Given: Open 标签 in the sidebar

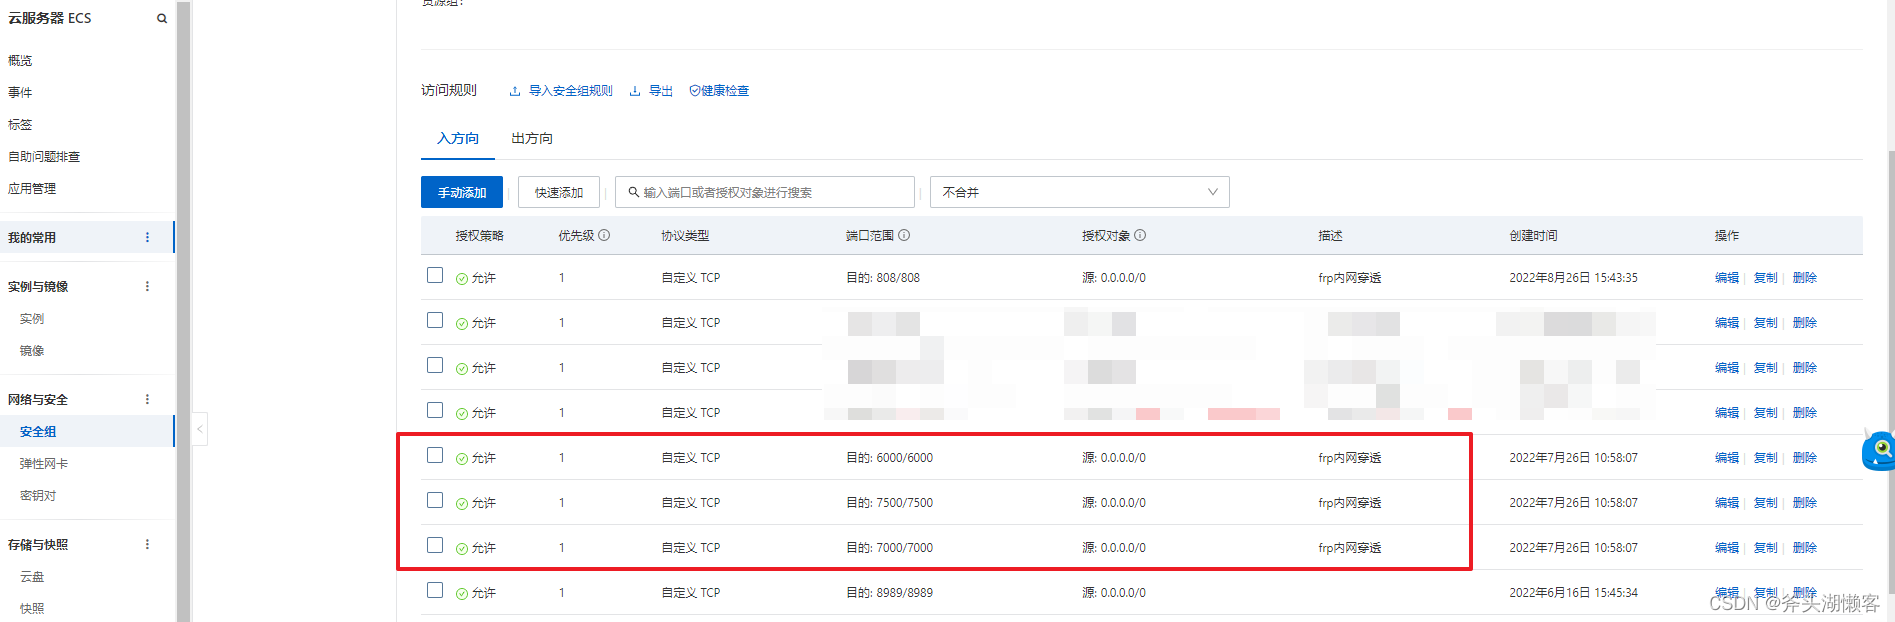Looking at the screenshot, I should click(20, 125).
